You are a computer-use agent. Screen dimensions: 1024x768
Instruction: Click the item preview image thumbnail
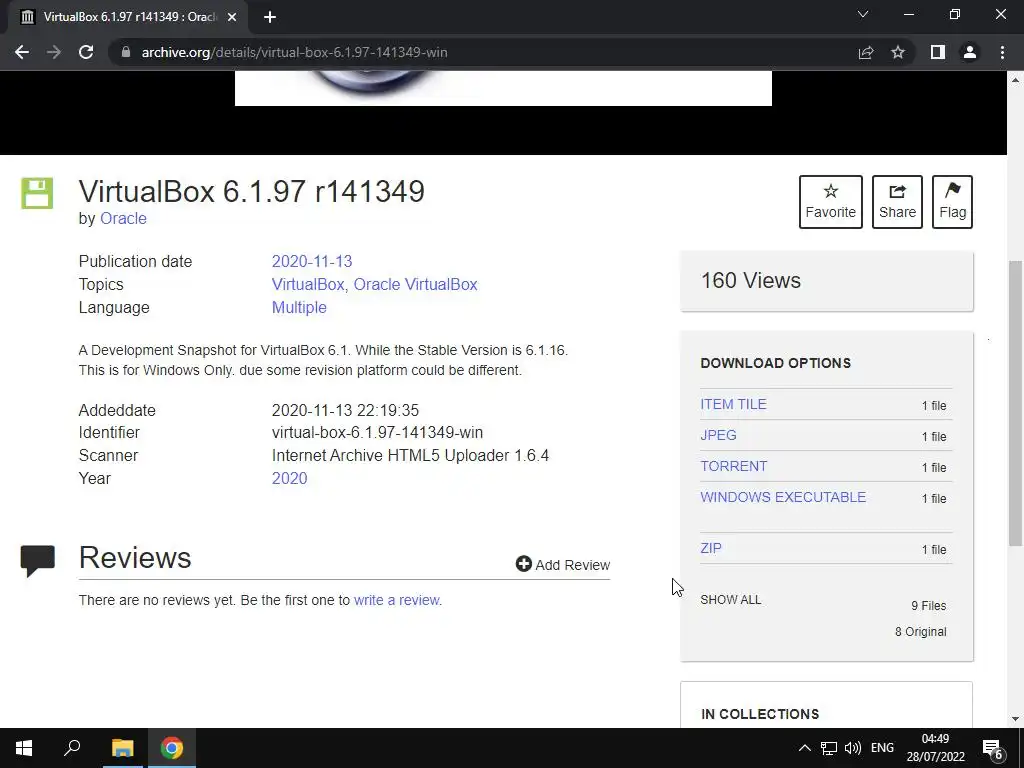pos(503,88)
